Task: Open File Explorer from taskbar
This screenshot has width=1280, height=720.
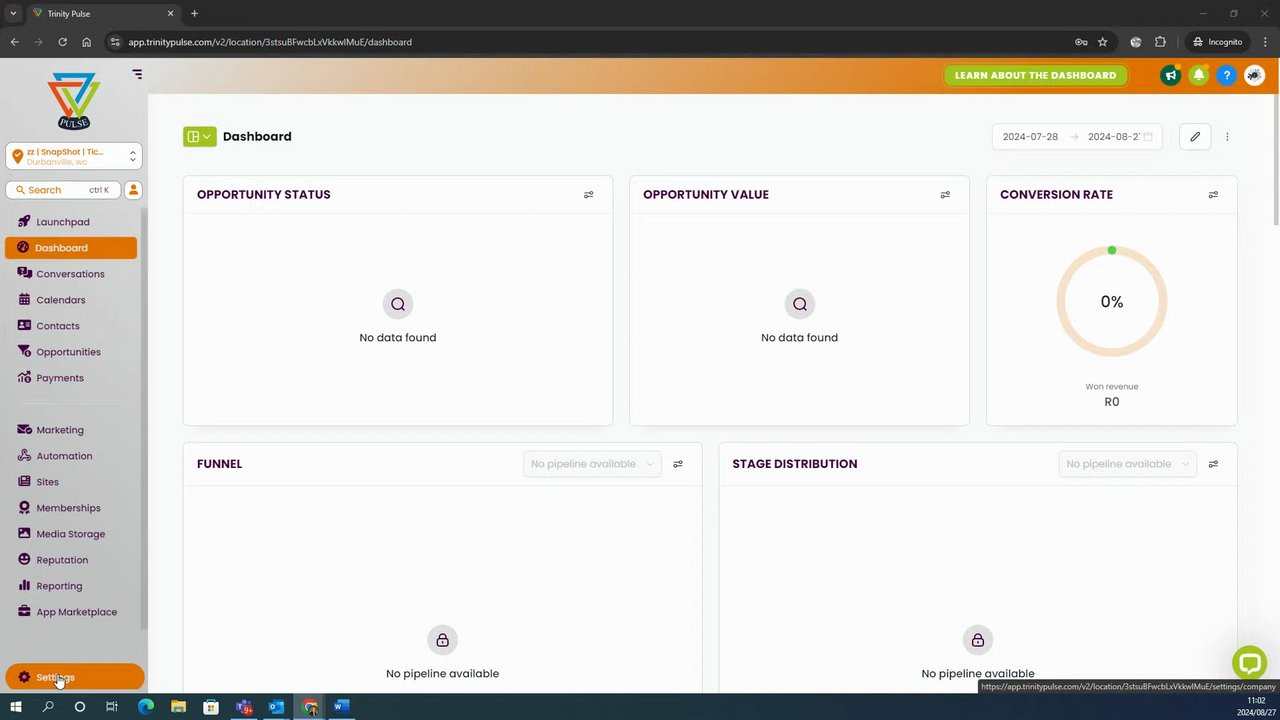Action: click(178, 707)
